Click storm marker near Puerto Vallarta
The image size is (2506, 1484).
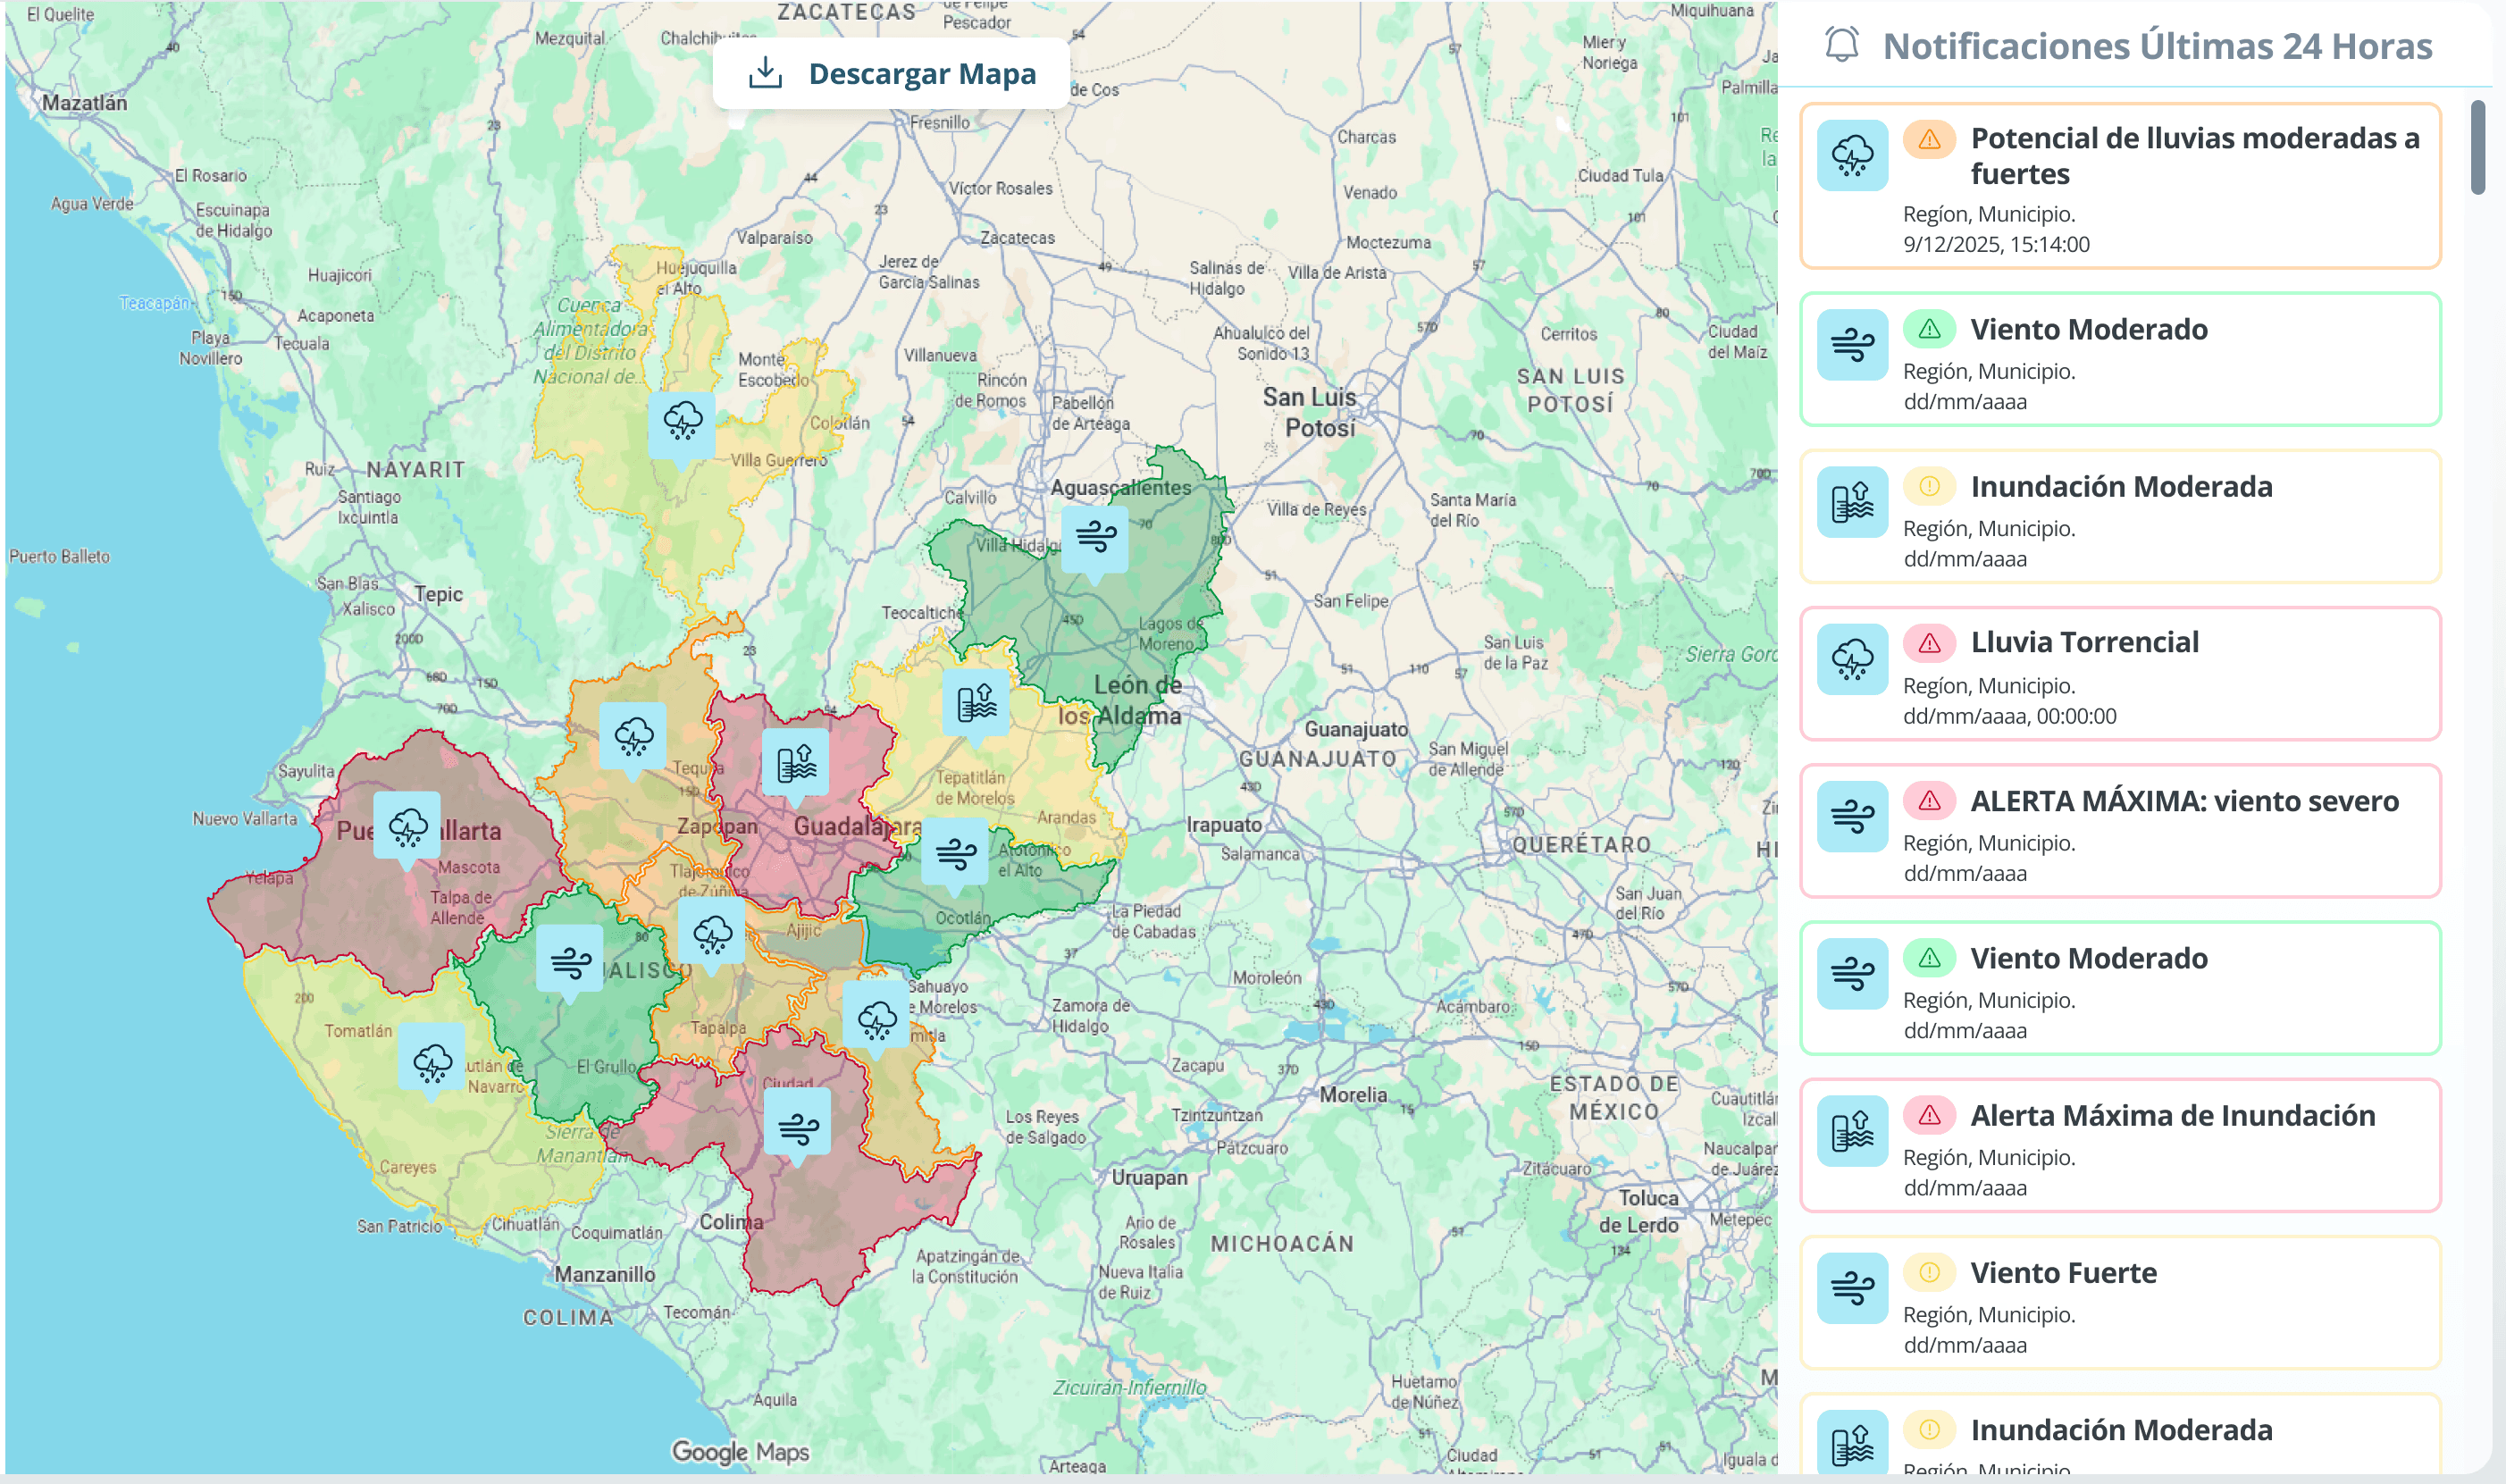coord(407,826)
